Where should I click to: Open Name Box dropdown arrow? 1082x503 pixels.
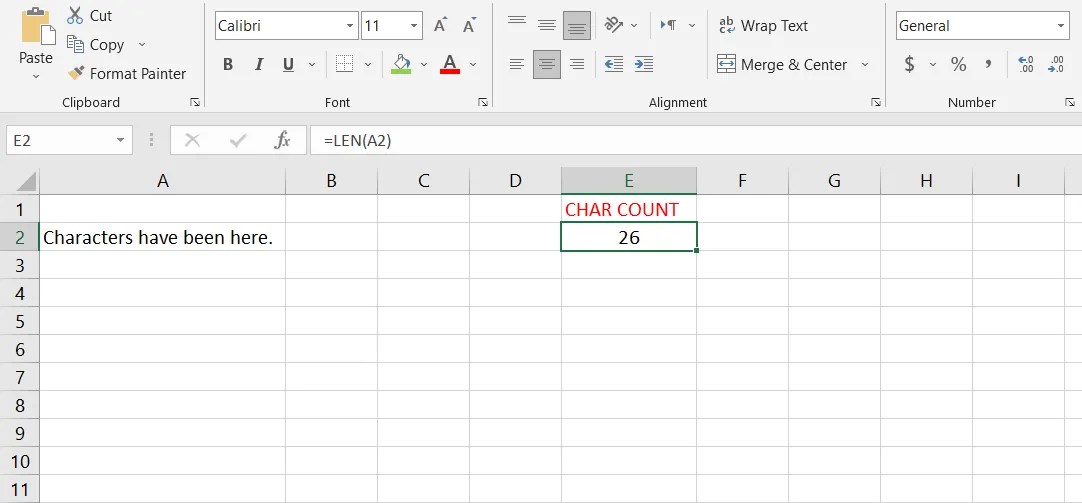(x=121, y=141)
